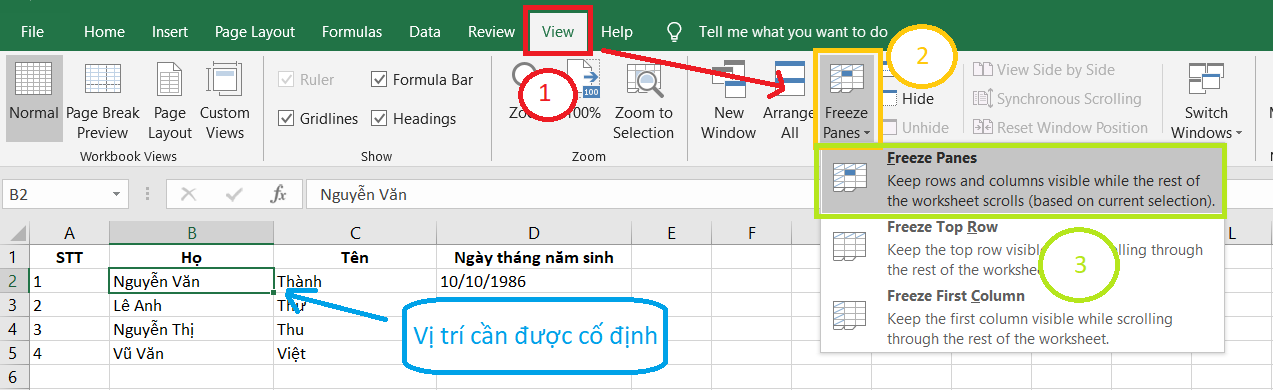Select cell containing Vũ Văn

tap(191, 354)
